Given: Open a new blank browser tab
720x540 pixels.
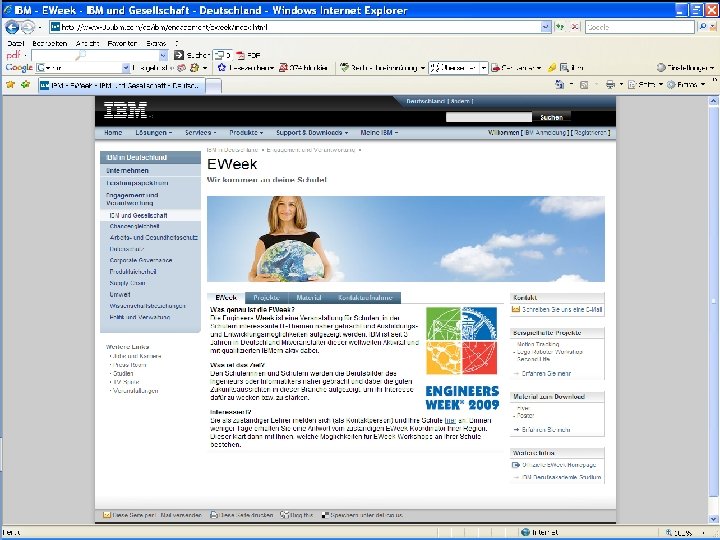Looking at the screenshot, I should click(214, 85).
